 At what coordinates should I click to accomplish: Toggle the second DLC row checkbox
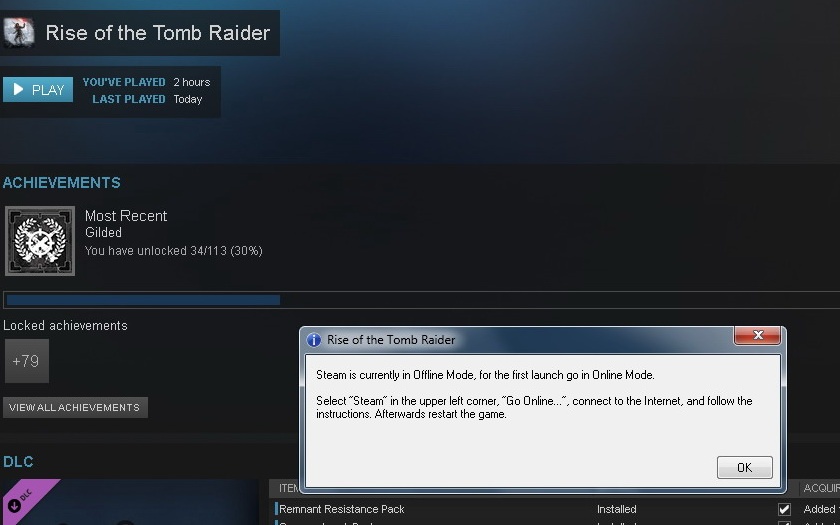click(x=784, y=523)
